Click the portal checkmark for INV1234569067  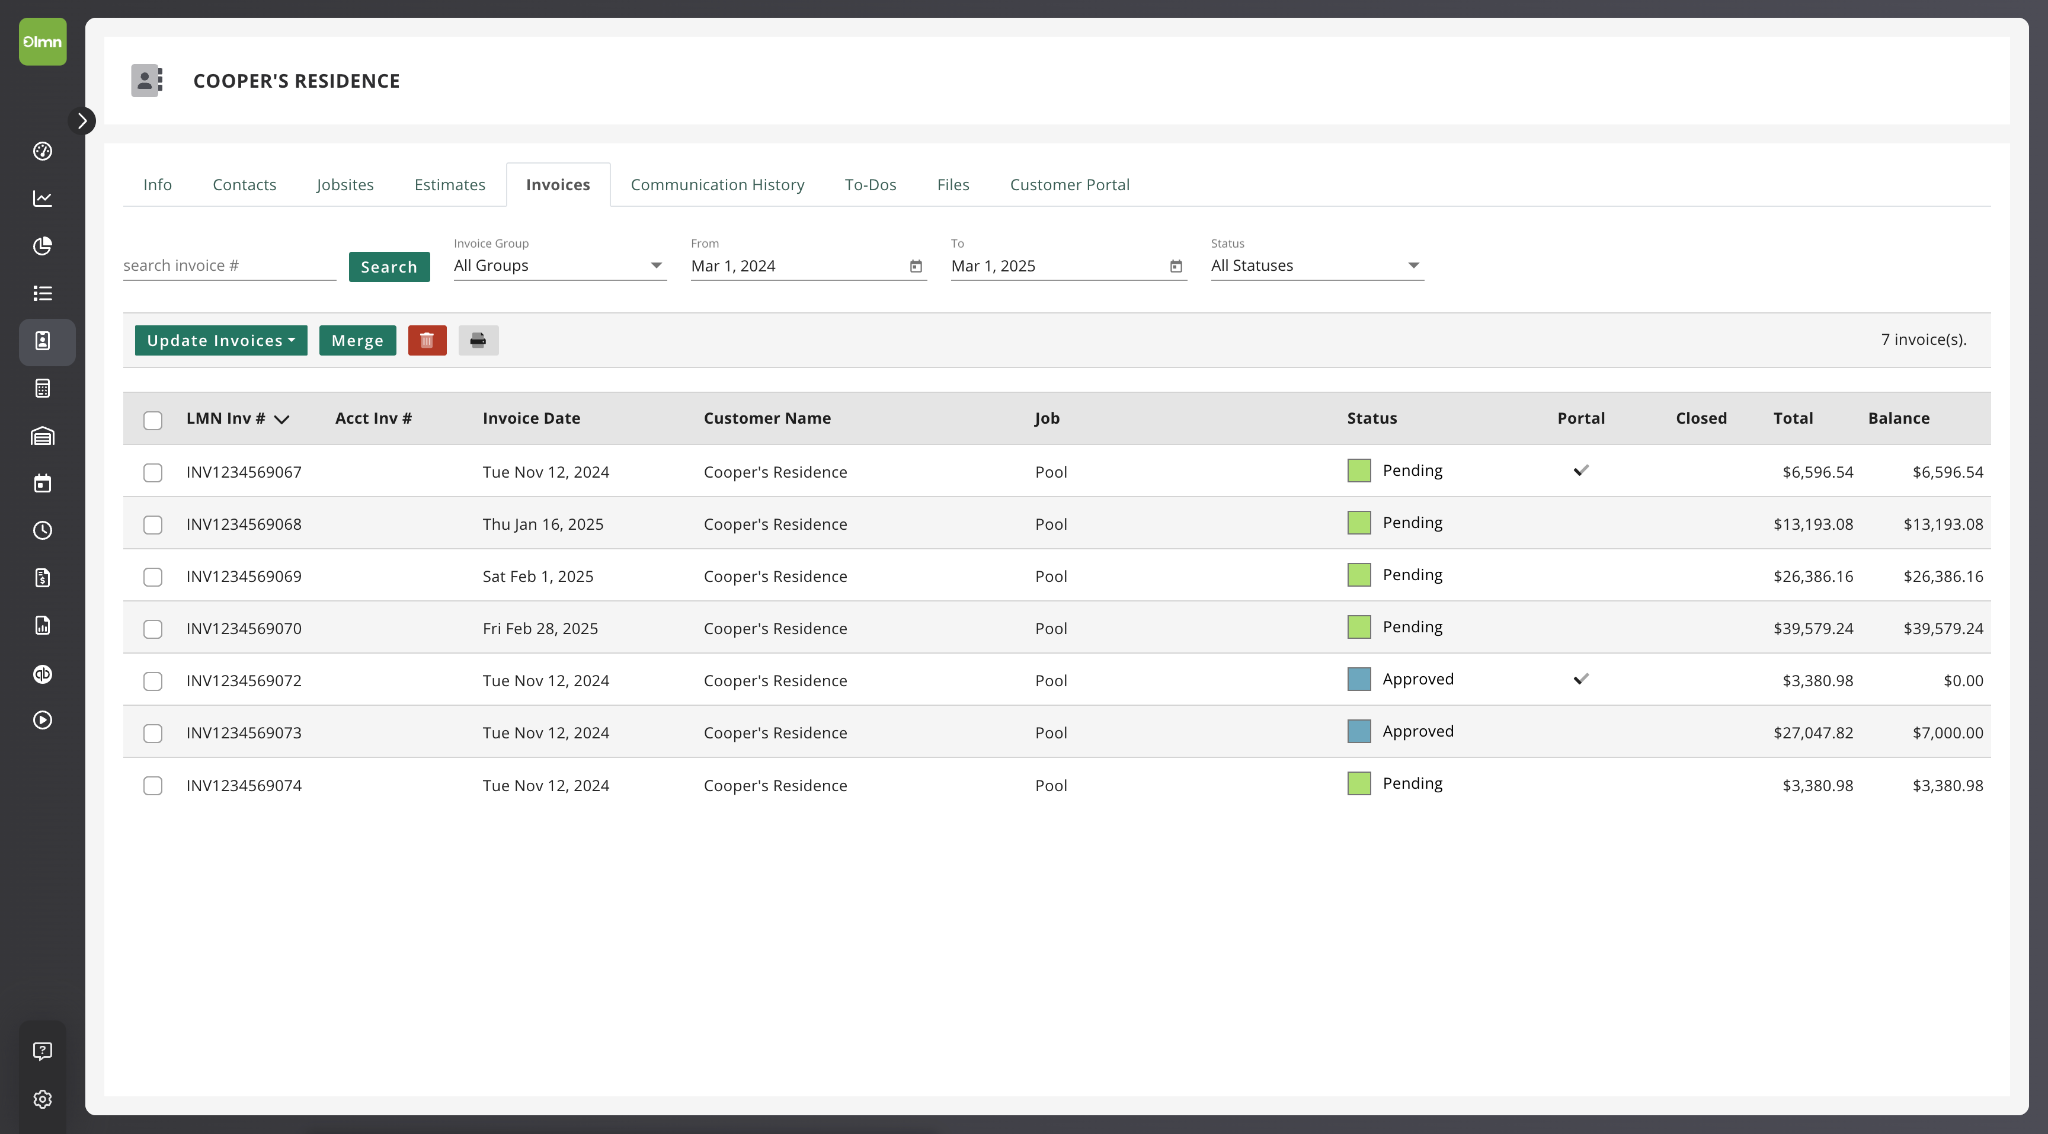point(1581,470)
